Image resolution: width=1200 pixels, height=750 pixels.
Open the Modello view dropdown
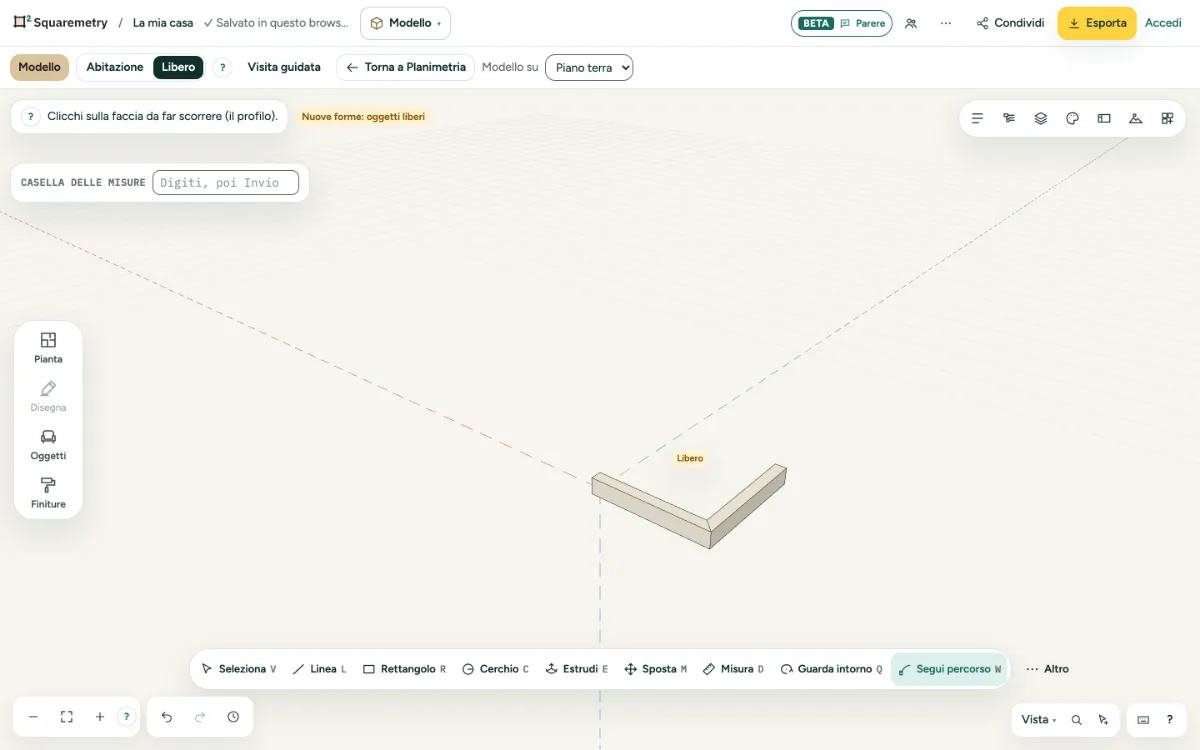pyautogui.click(x=405, y=23)
